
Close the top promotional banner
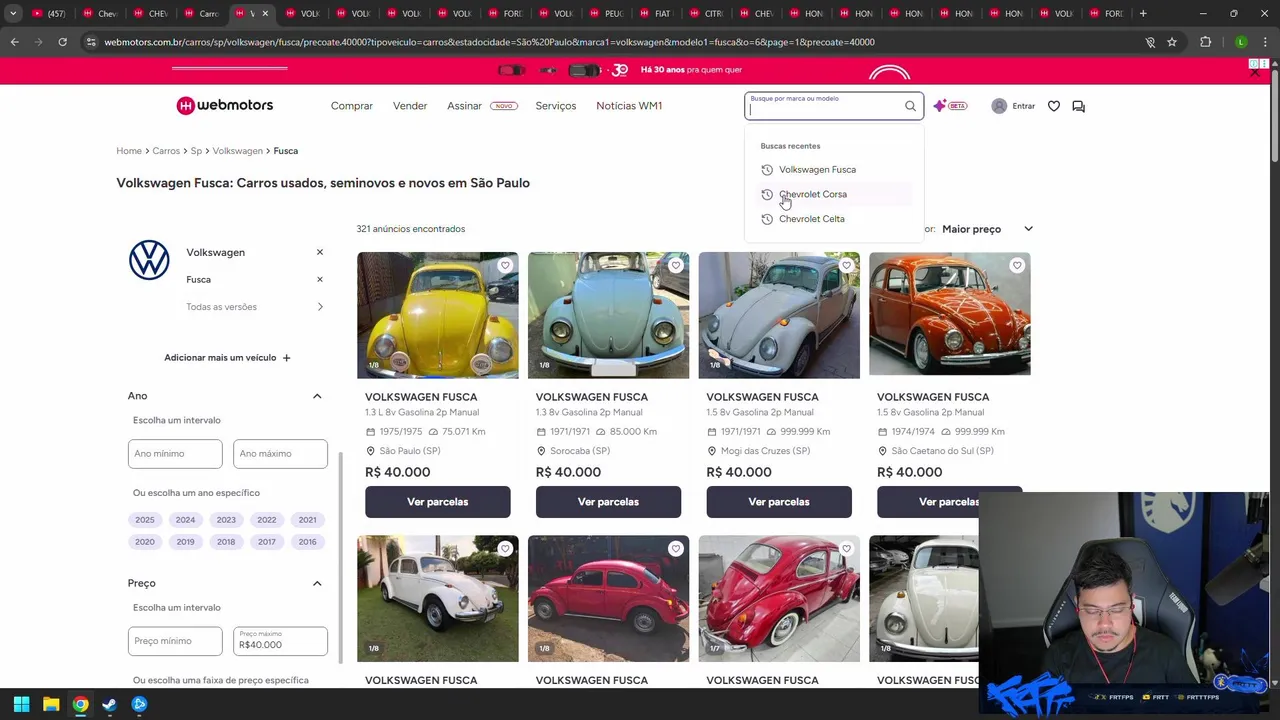point(1255,70)
